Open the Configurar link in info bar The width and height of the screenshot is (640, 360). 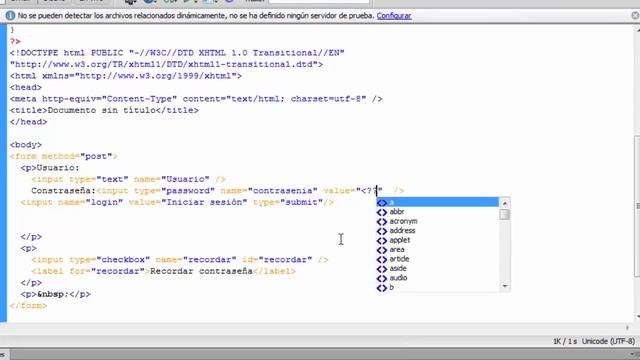[x=393, y=16]
